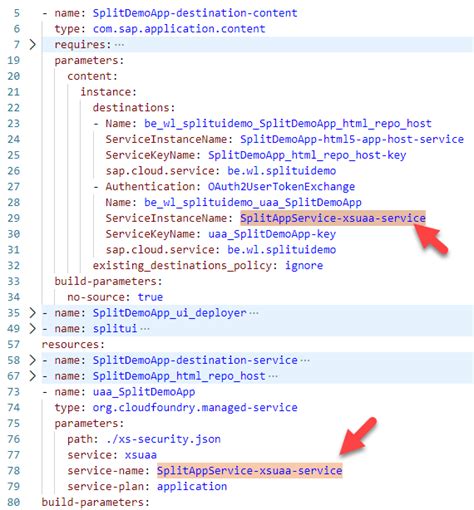Click the xsuaa service value
474x510 pixels.
click(x=140, y=455)
